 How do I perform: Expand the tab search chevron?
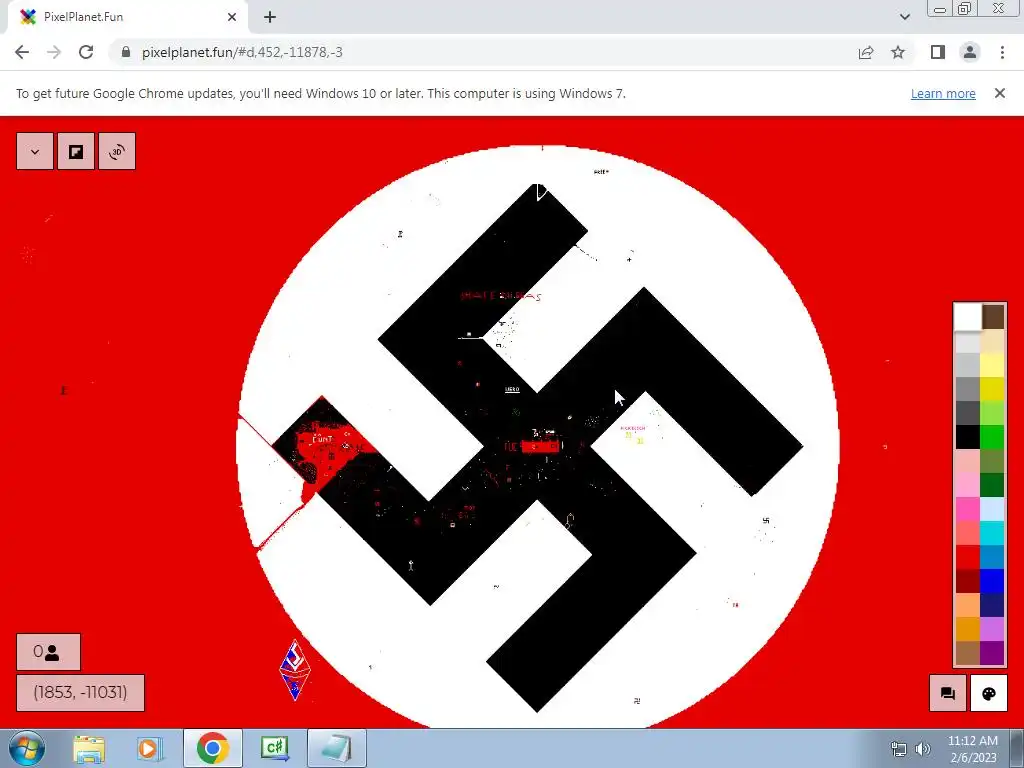904,17
